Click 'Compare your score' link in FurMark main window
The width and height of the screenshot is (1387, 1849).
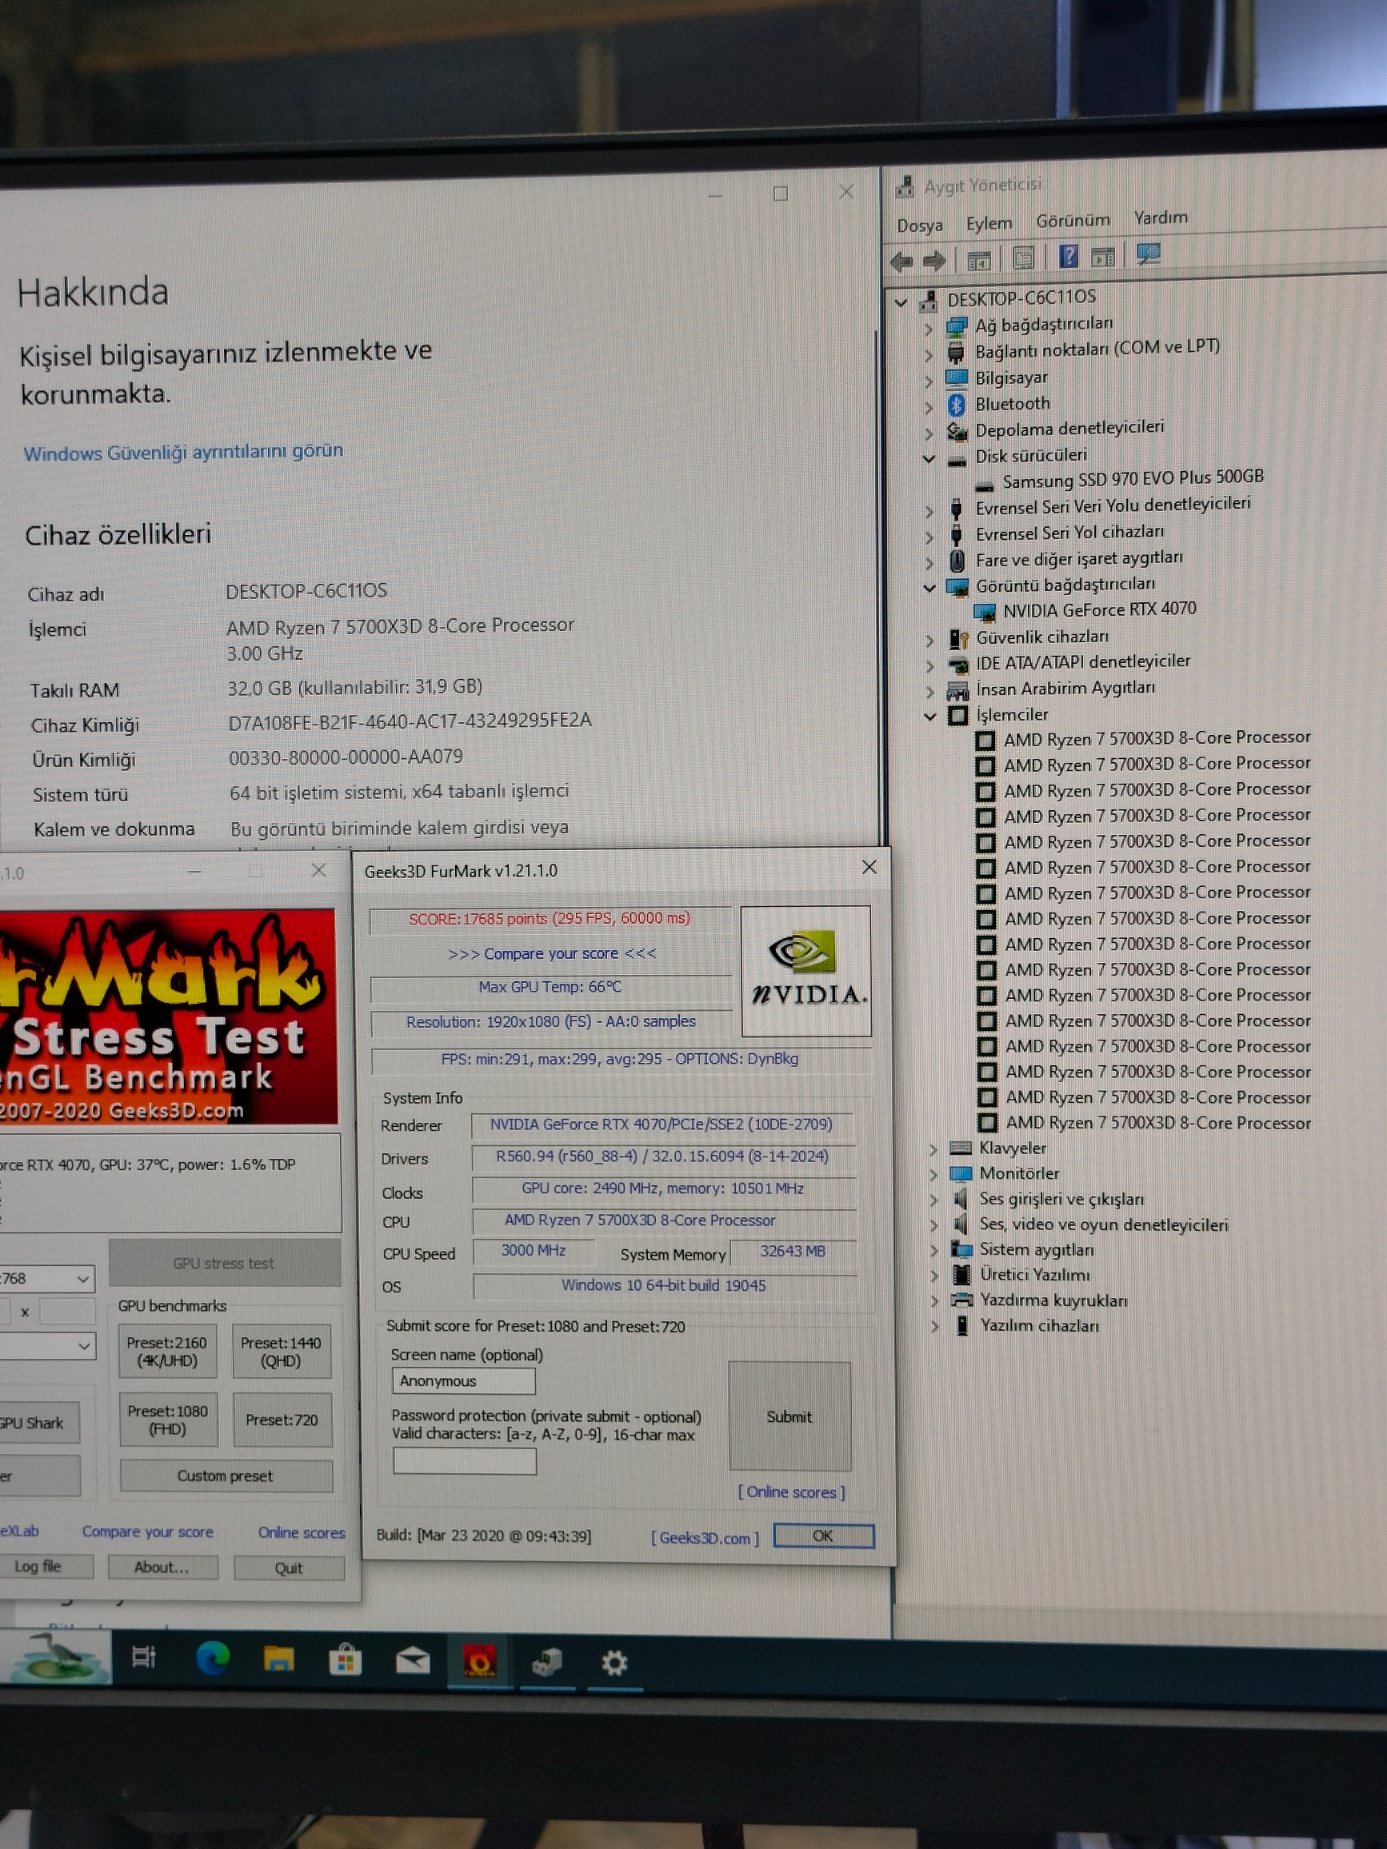point(148,1531)
